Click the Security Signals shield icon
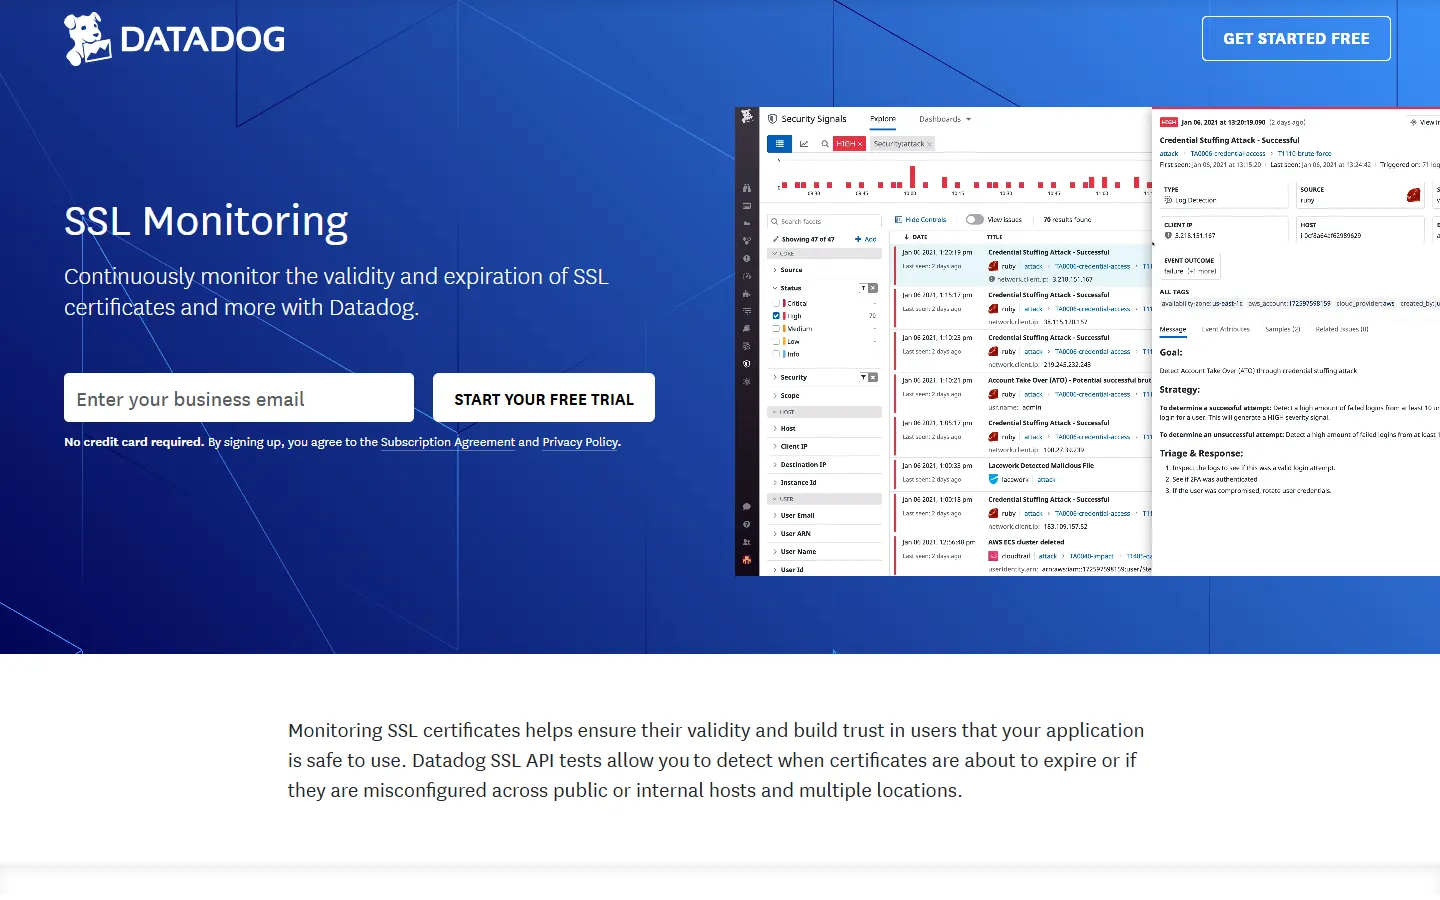Viewport: 1440px width, 900px height. click(x=772, y=119)
